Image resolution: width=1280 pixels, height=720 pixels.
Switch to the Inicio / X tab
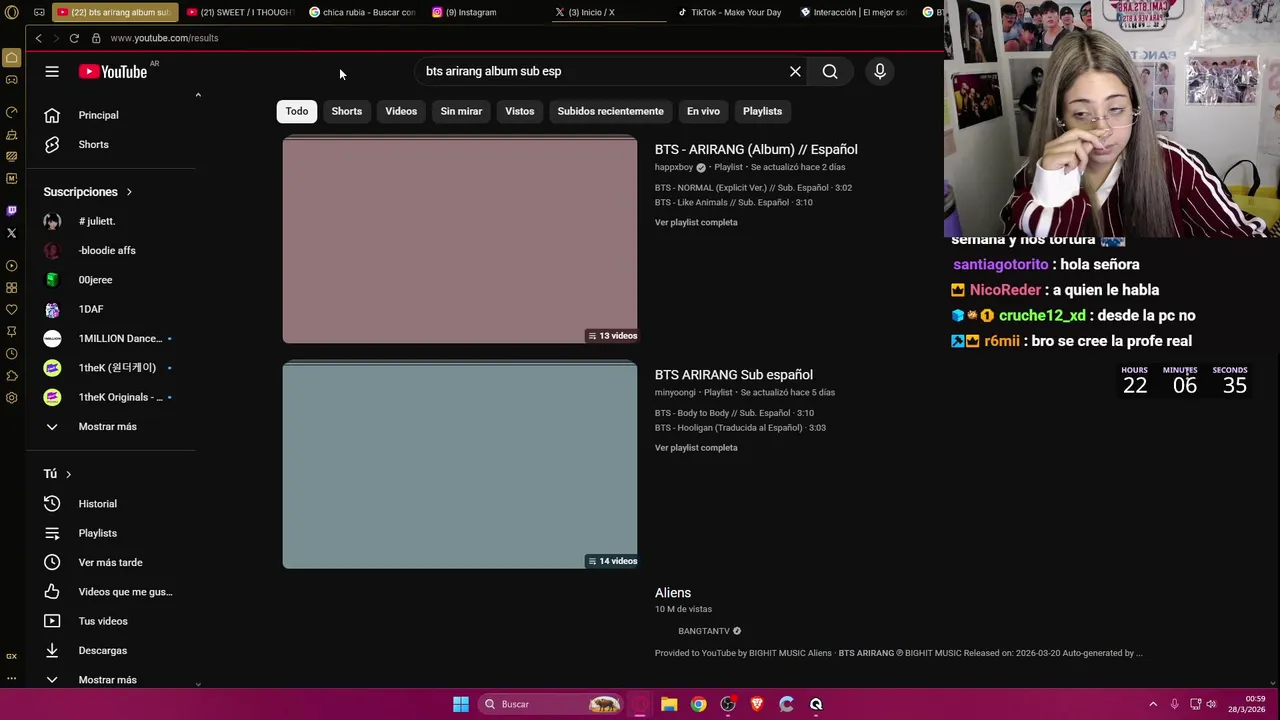(607, 12)
